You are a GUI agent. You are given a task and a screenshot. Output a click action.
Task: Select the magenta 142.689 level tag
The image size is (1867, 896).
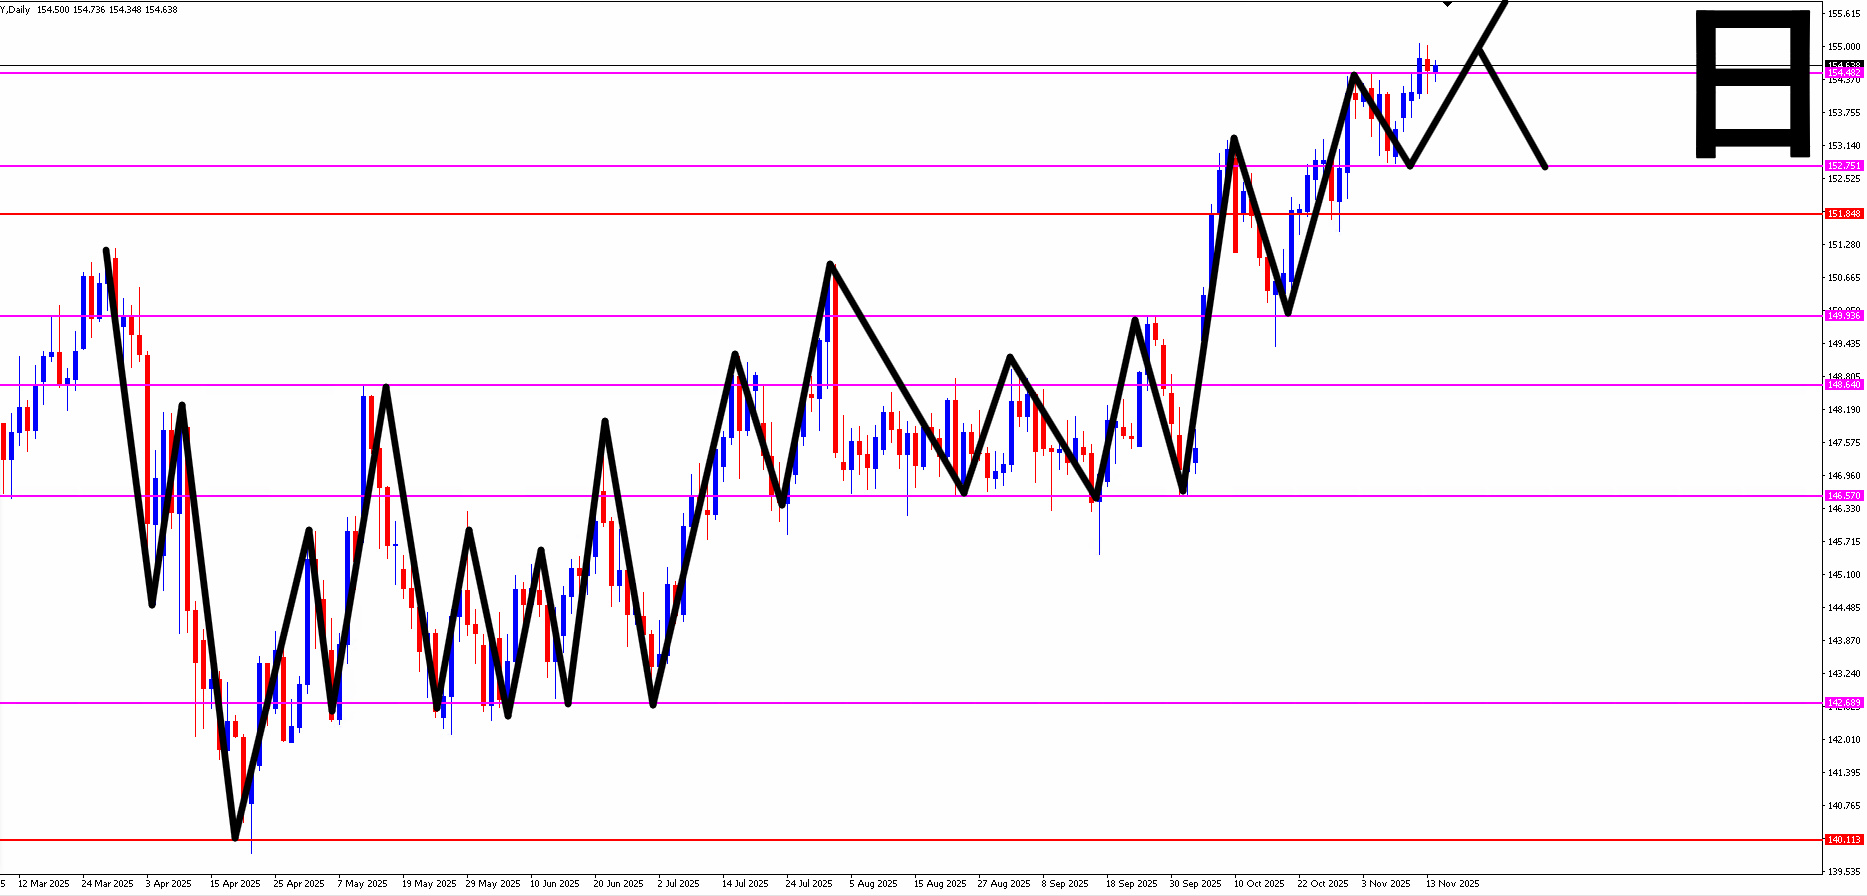point(1844,703)
